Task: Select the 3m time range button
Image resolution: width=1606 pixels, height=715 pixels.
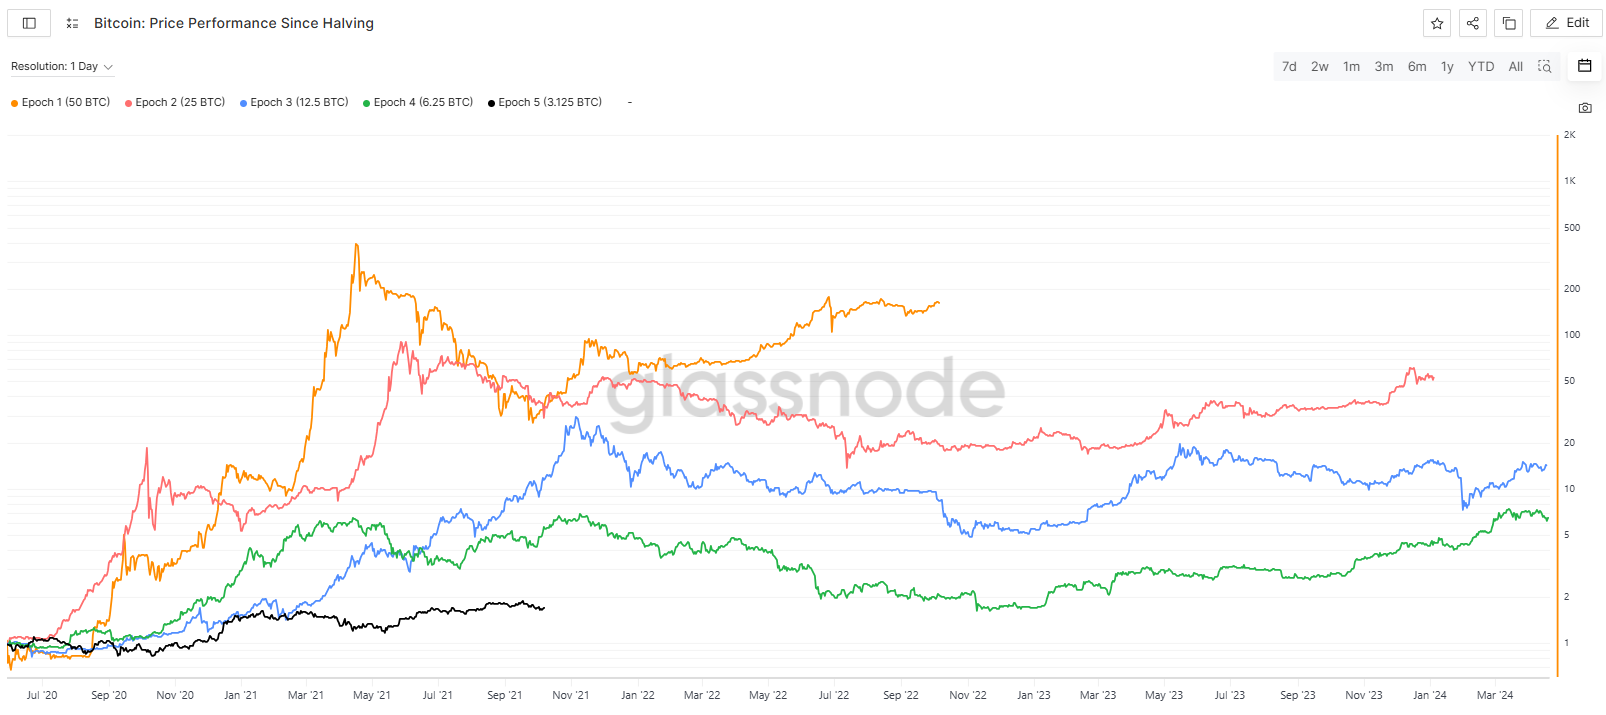Action: (1384, 67)
